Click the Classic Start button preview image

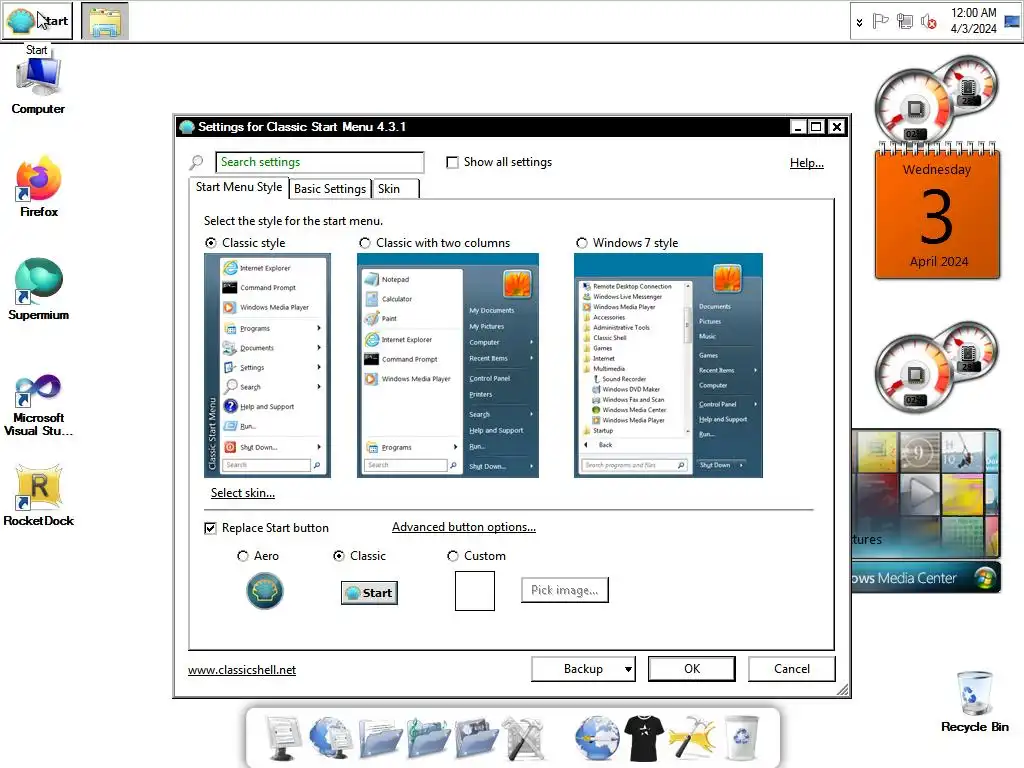(369, 592)
